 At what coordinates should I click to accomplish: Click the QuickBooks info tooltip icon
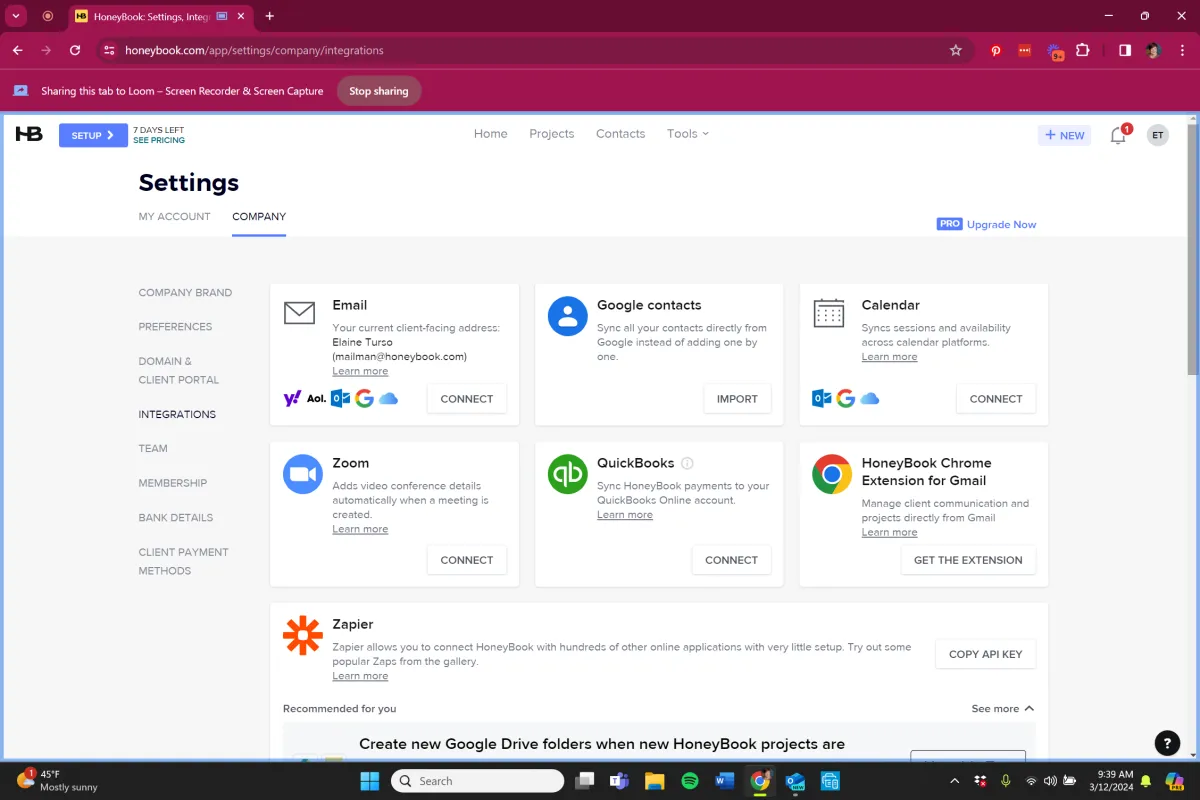click(x=687, y=463)
